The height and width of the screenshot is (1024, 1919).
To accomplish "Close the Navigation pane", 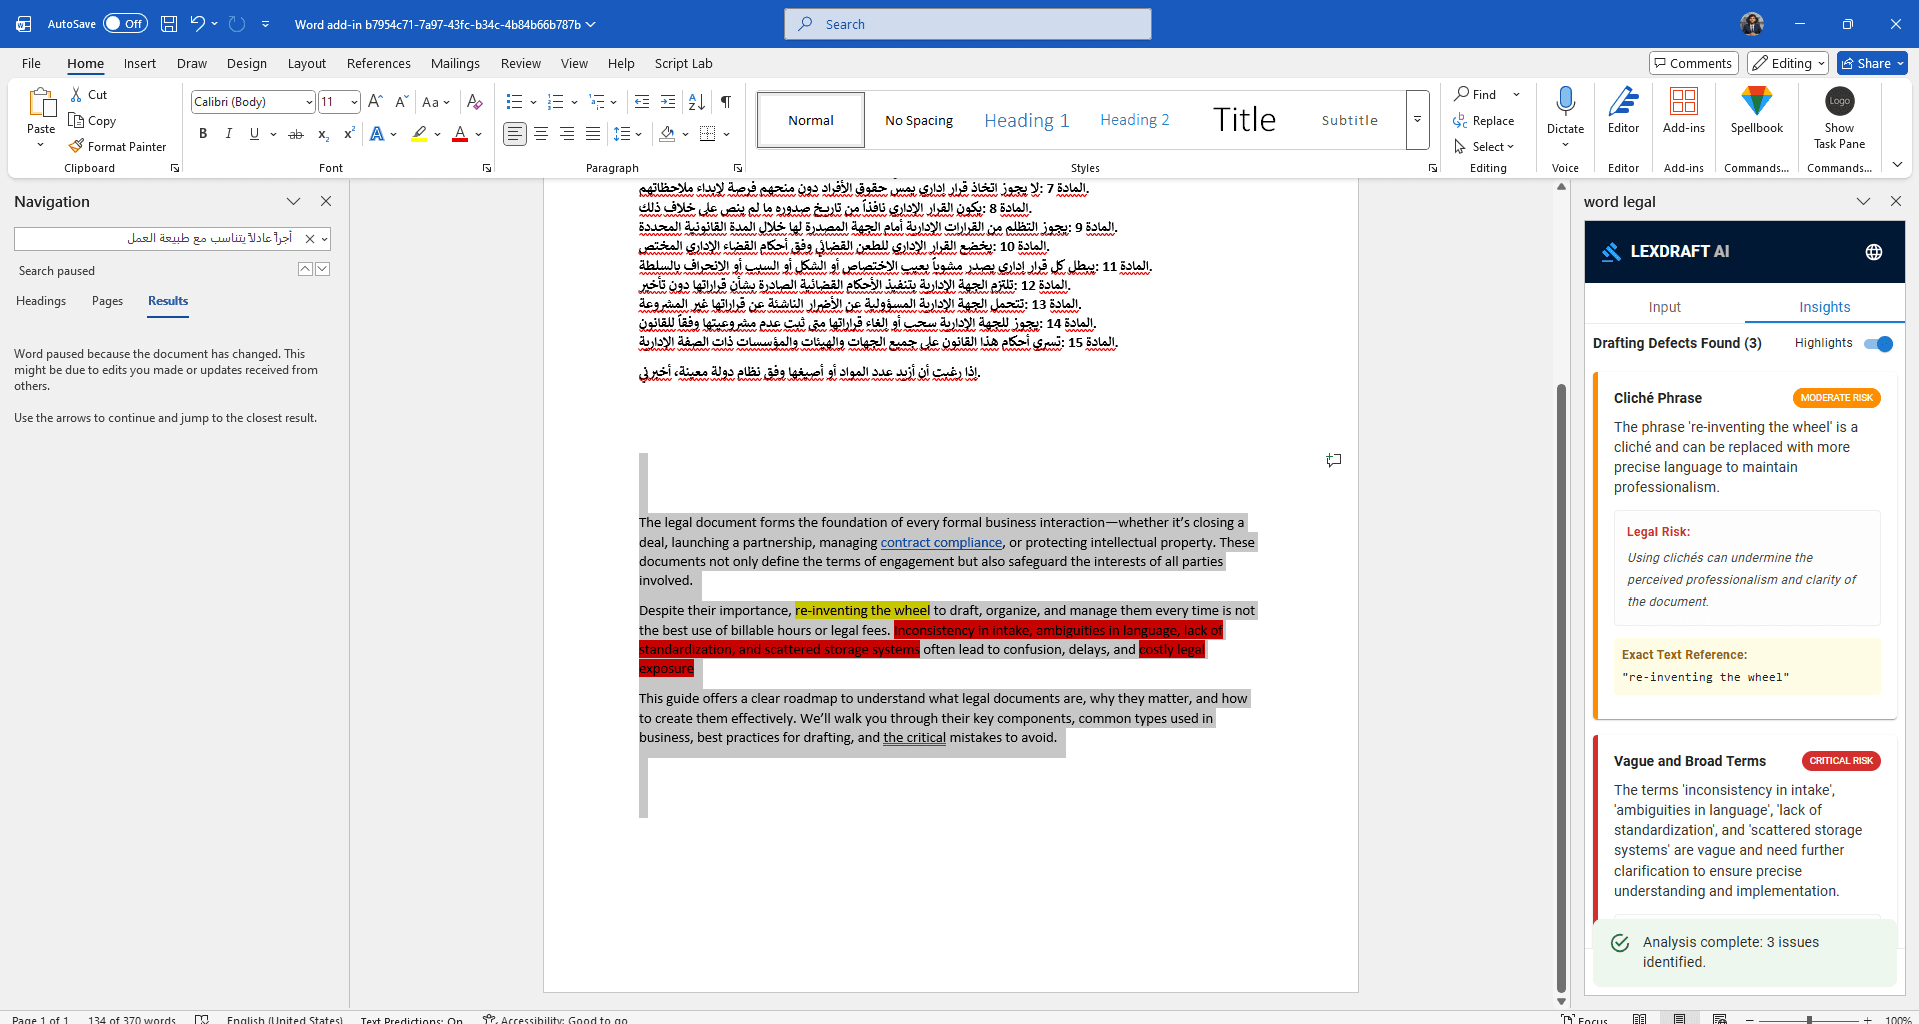I will pos(326,201).
